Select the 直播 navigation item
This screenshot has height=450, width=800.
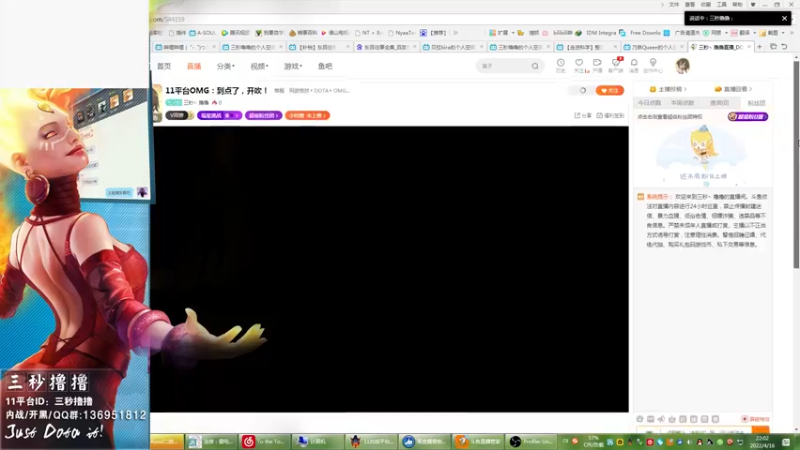pos(194,66)
